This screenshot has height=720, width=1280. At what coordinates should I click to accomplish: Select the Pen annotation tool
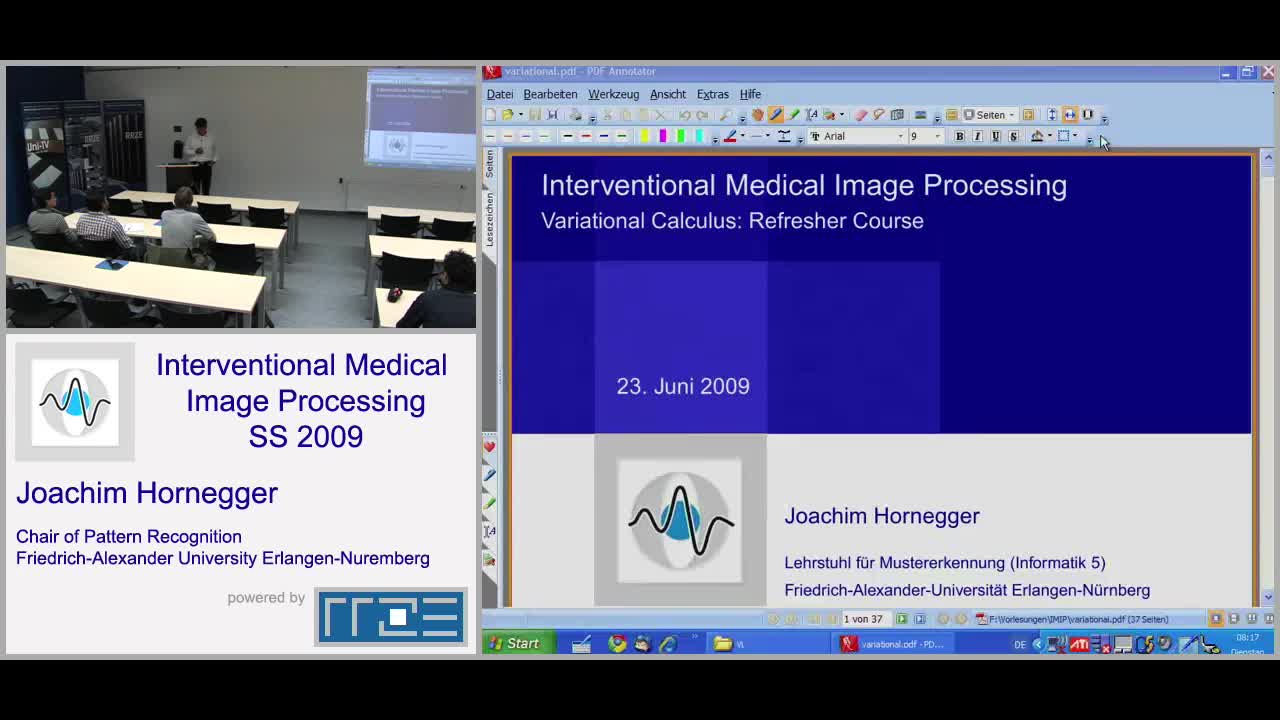776,113
